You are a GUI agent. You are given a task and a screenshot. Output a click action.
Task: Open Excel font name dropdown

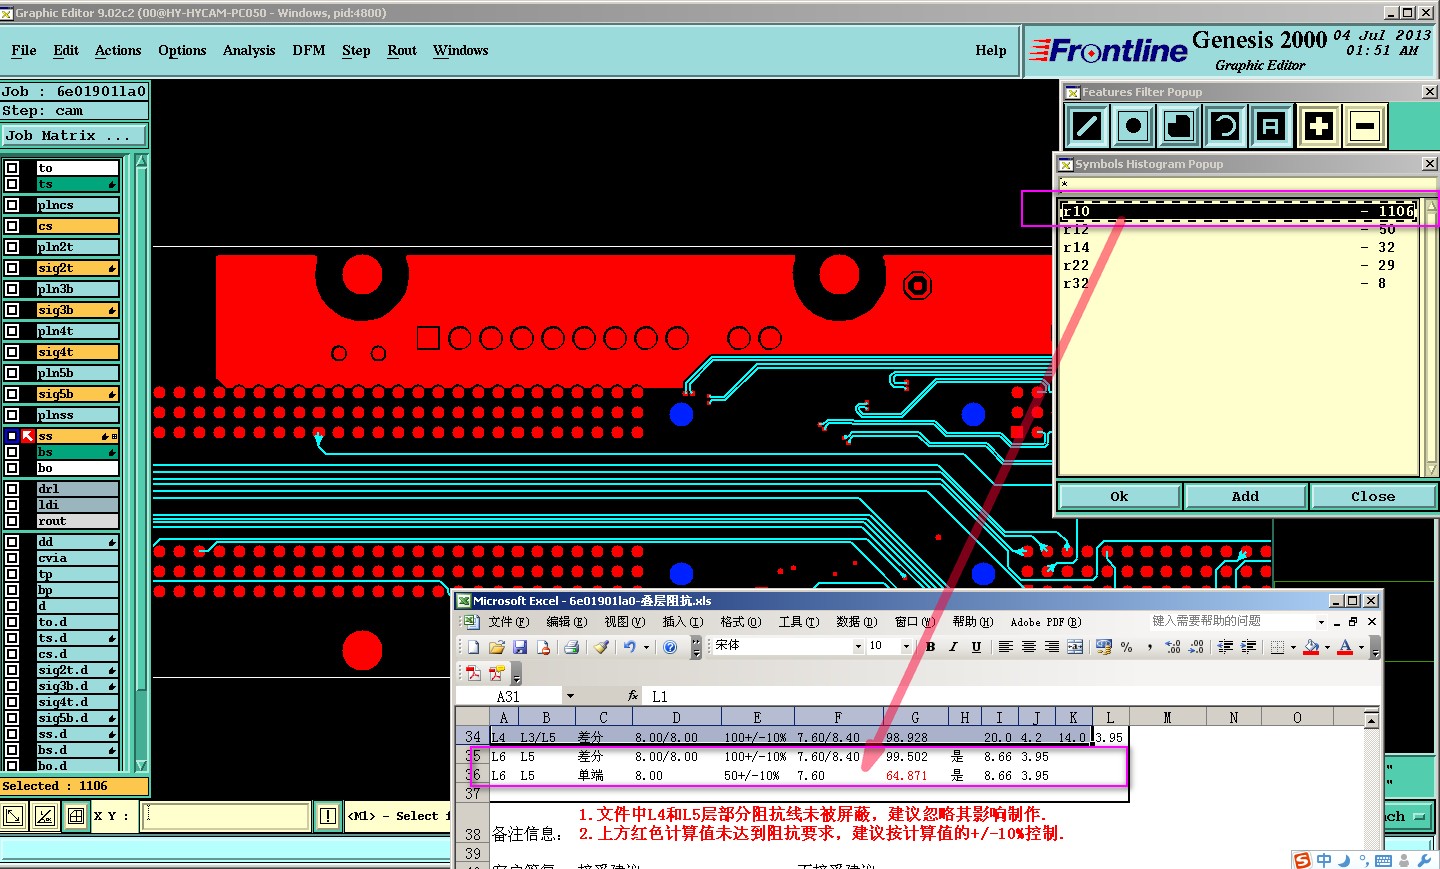pos(858,646)
